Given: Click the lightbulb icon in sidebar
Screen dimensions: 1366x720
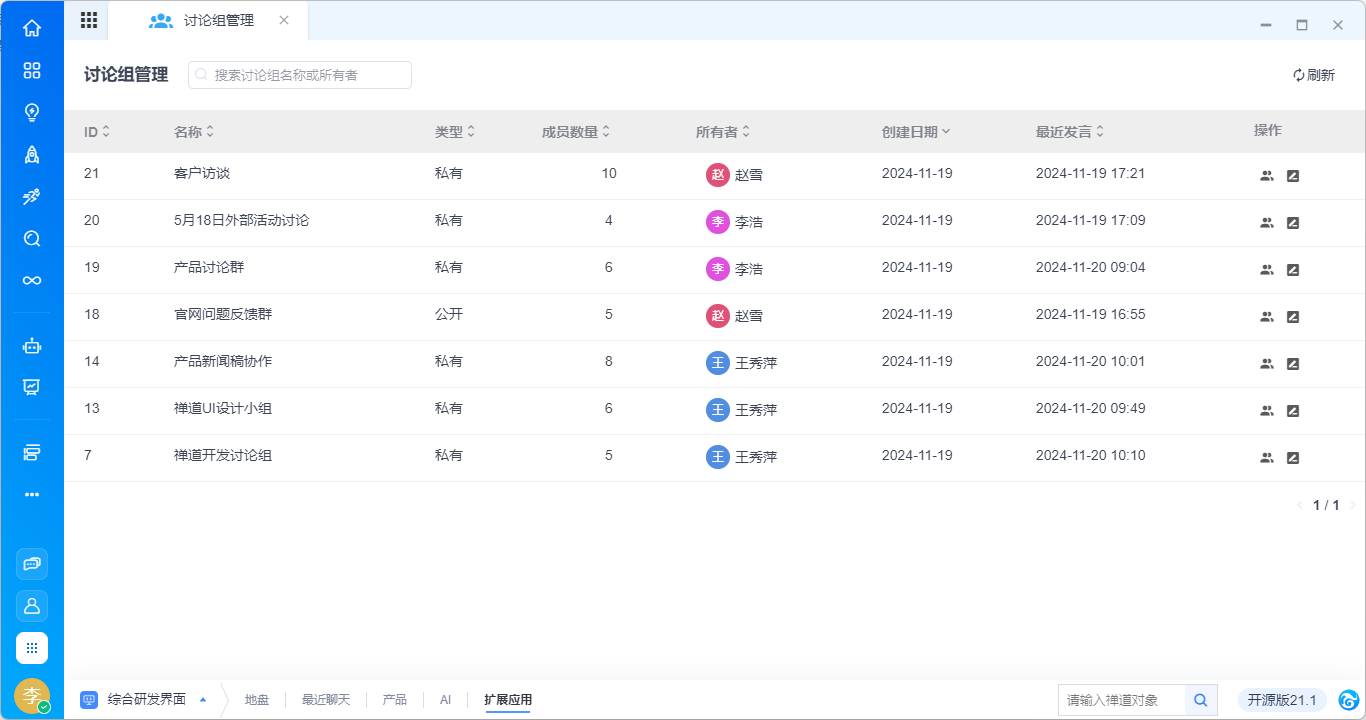Looking at the screenshot, I should click(x=32, y=112).
